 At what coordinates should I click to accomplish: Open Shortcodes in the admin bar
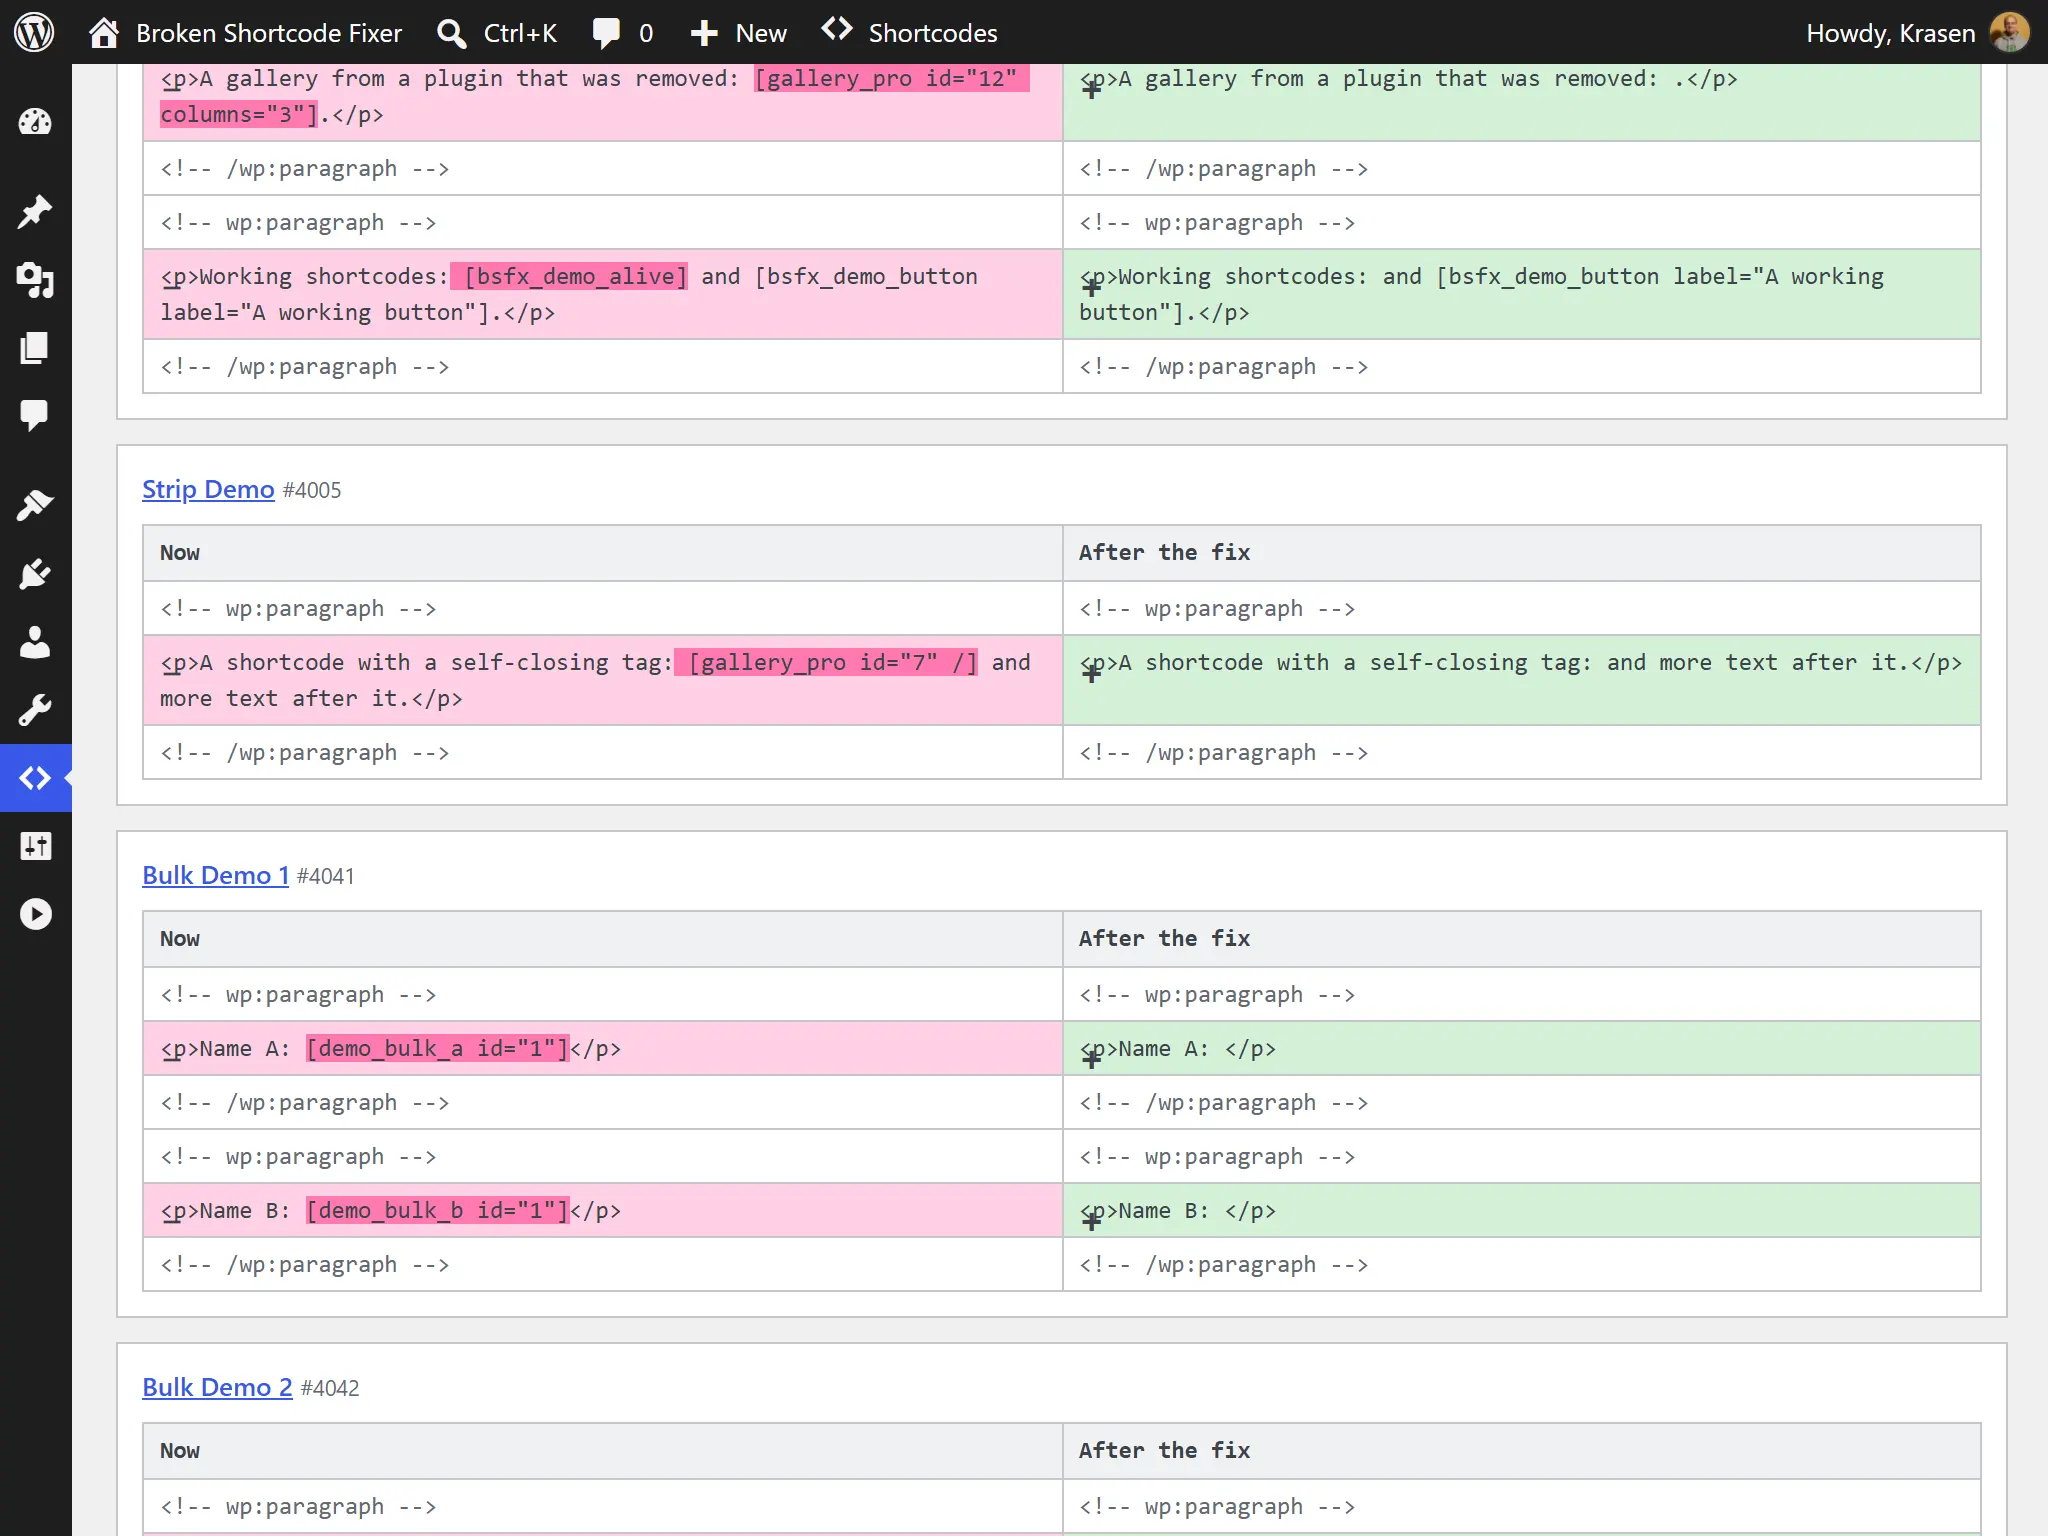(x=909, y=33)
